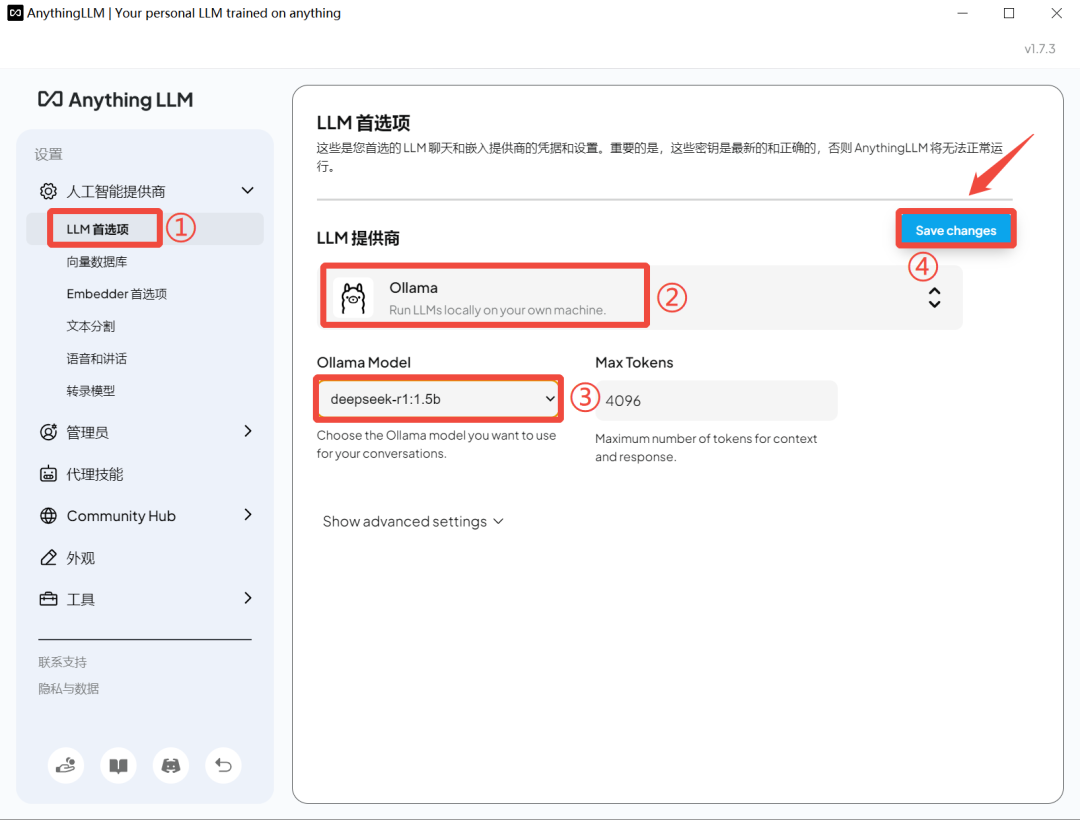
Task: Click the Ollama llama logo
Action: click(353, 298)
